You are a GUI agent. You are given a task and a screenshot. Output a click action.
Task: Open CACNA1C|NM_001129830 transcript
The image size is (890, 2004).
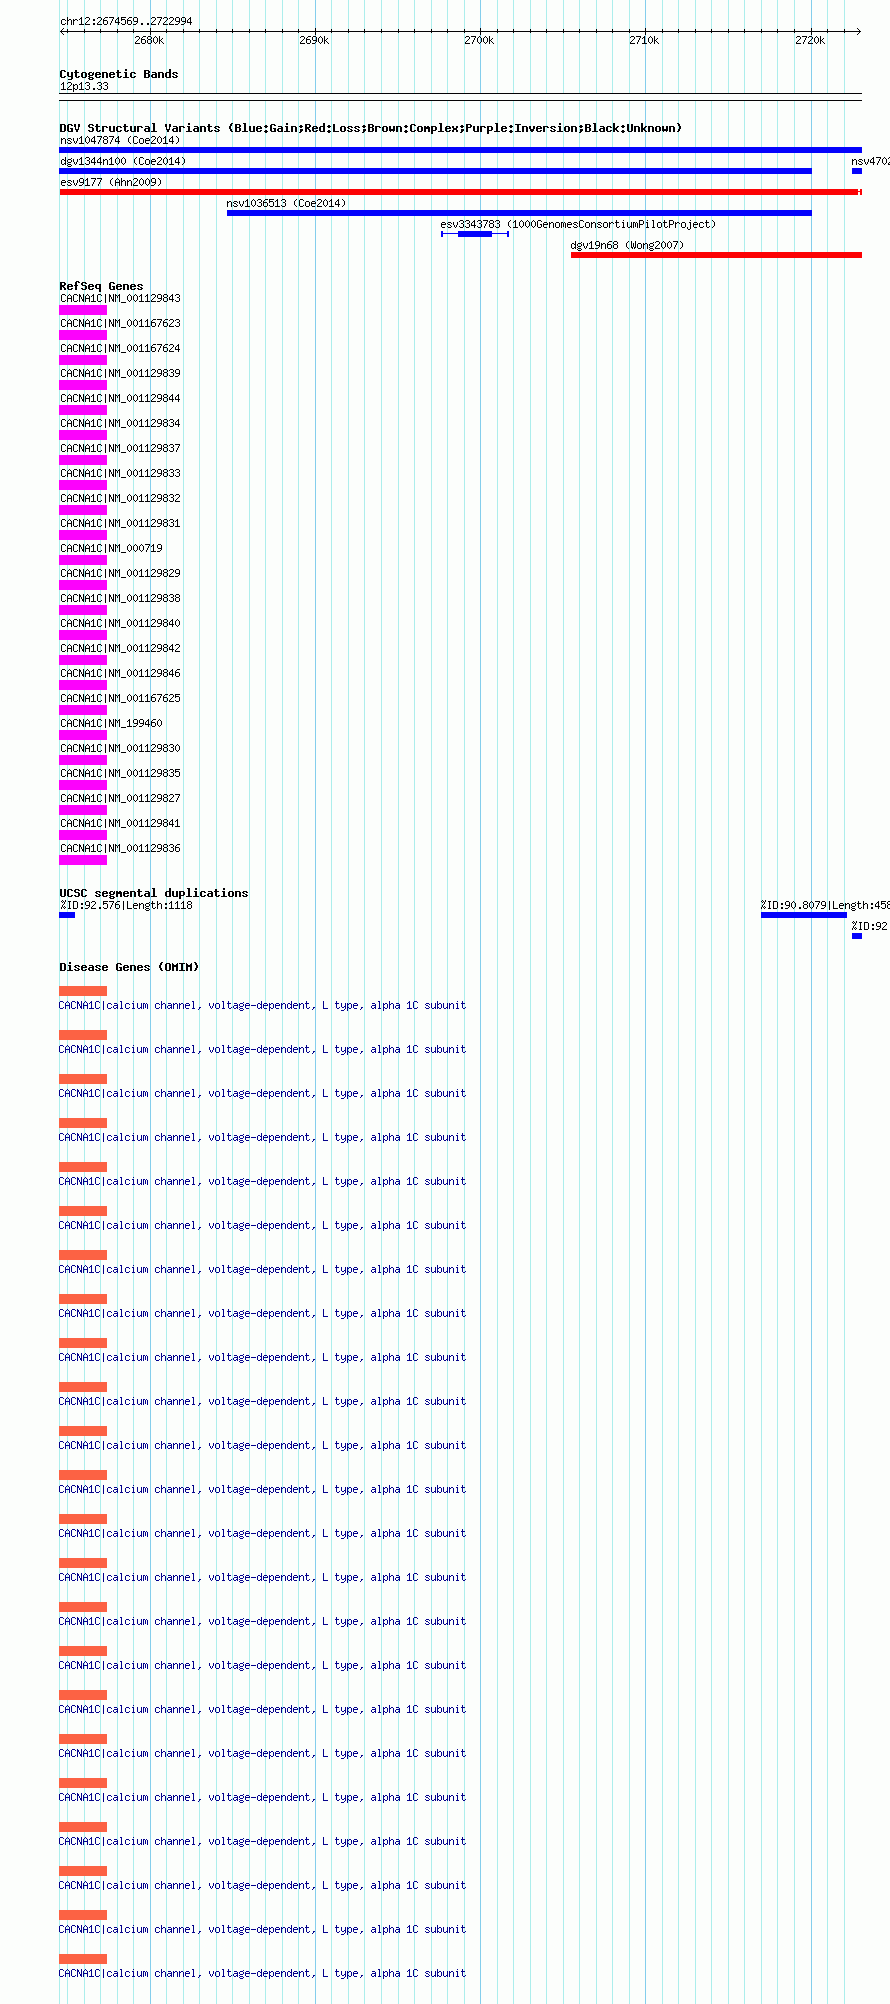coord(120,748)
